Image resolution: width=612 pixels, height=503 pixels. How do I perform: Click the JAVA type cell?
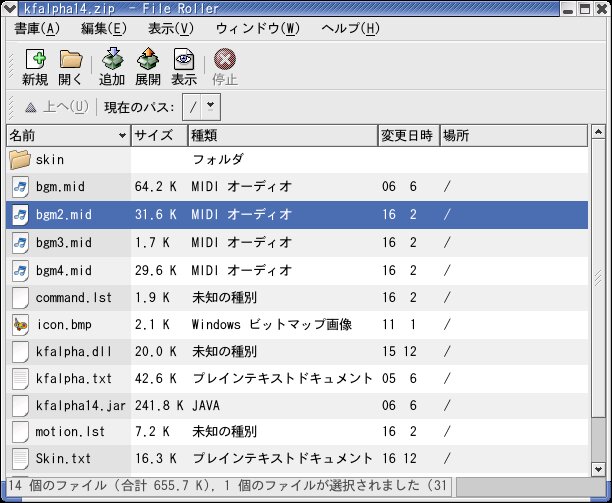click(206, 405)
